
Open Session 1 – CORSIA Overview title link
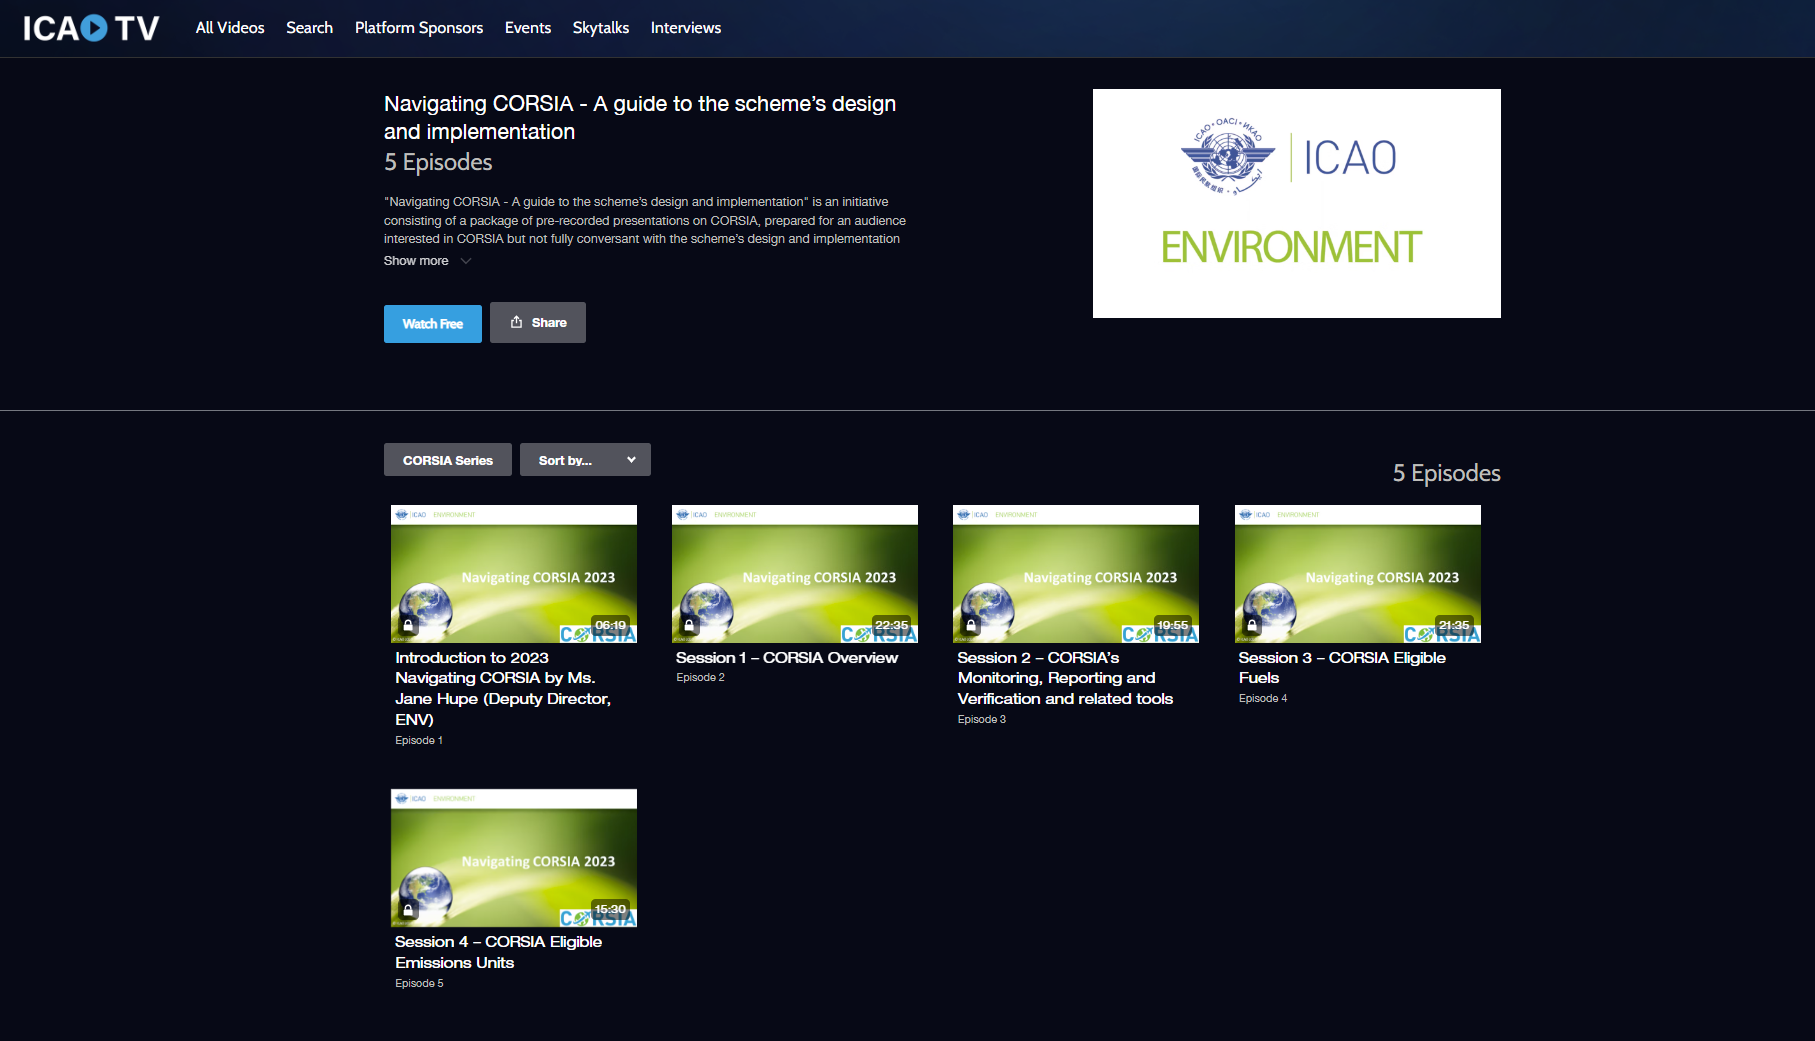786,658
